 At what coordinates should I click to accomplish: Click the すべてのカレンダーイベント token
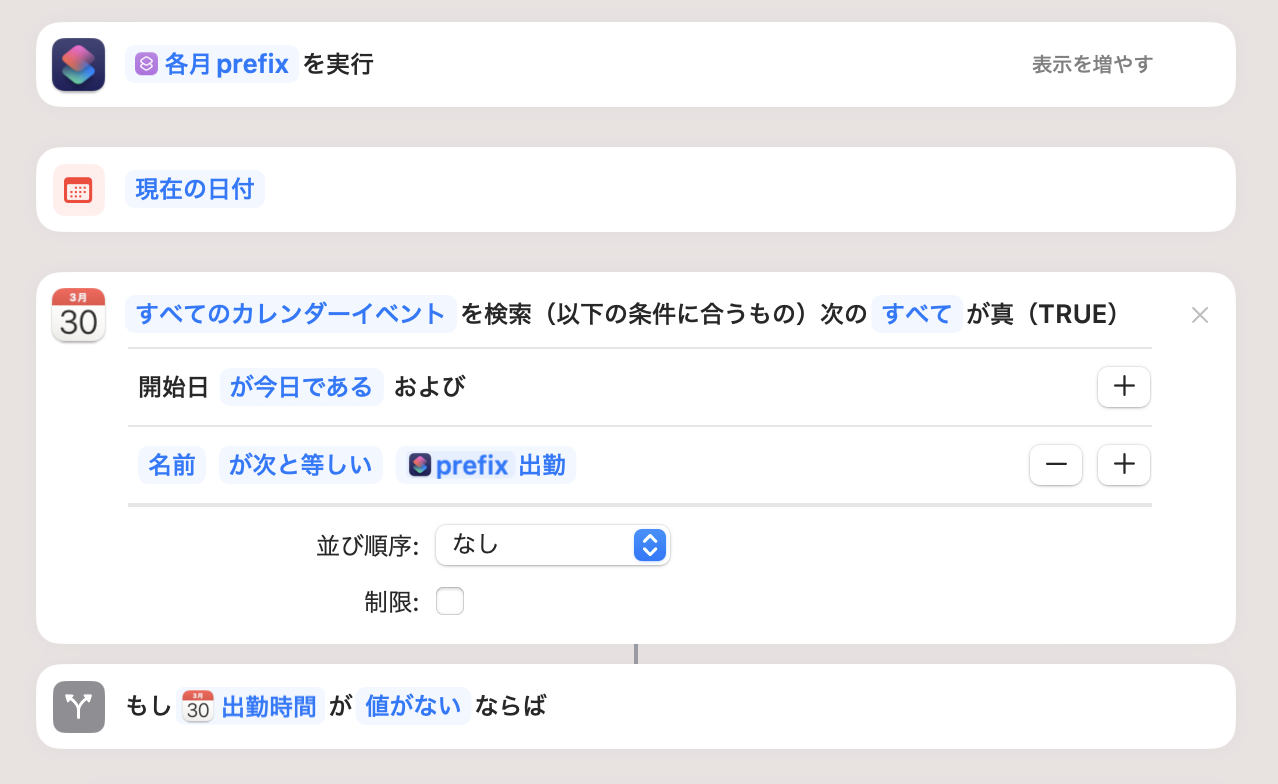(x=290, y=314)
